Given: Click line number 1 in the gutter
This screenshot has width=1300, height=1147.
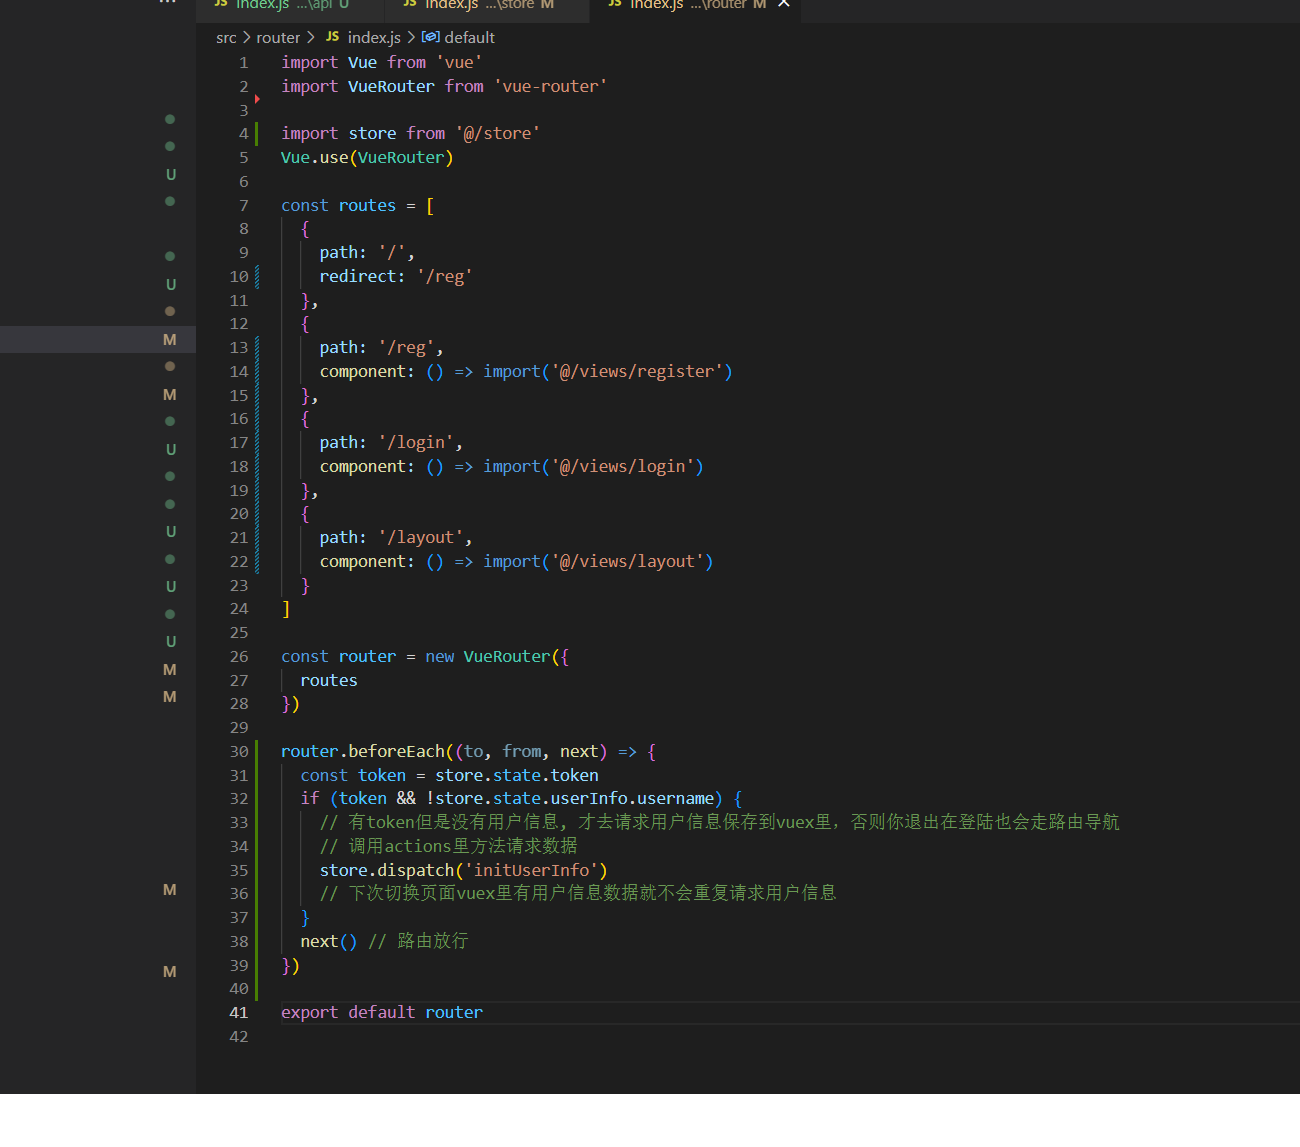Looking at the screenshot, I should pos(243,63).
